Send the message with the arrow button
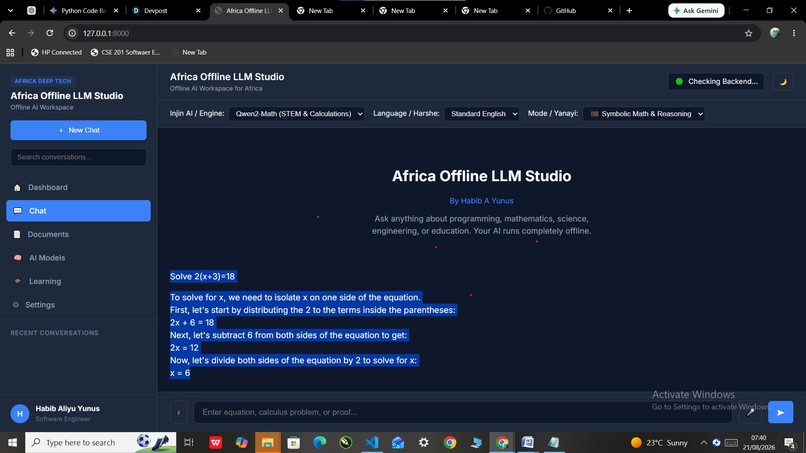The image size is (806, 453). coord(780,412)
